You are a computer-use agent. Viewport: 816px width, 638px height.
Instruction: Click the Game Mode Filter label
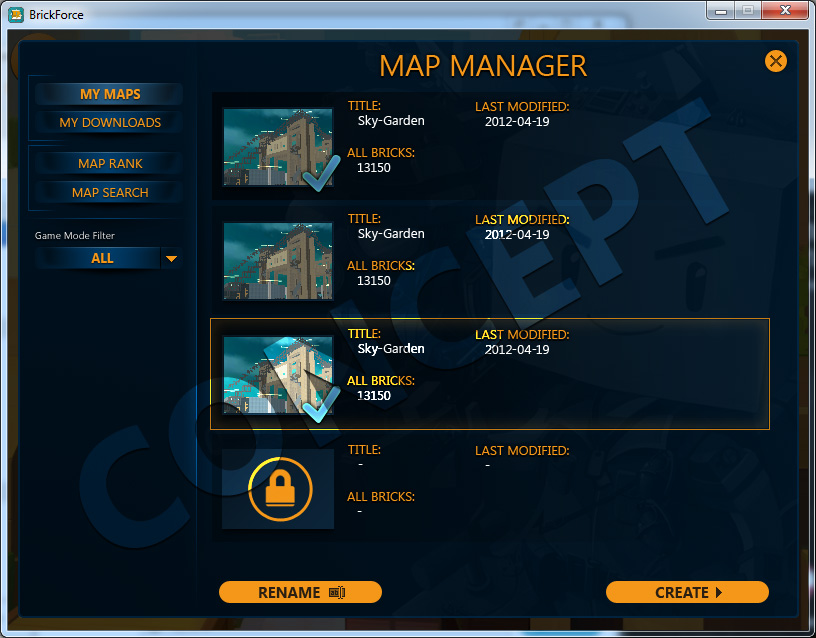point(74,236)
